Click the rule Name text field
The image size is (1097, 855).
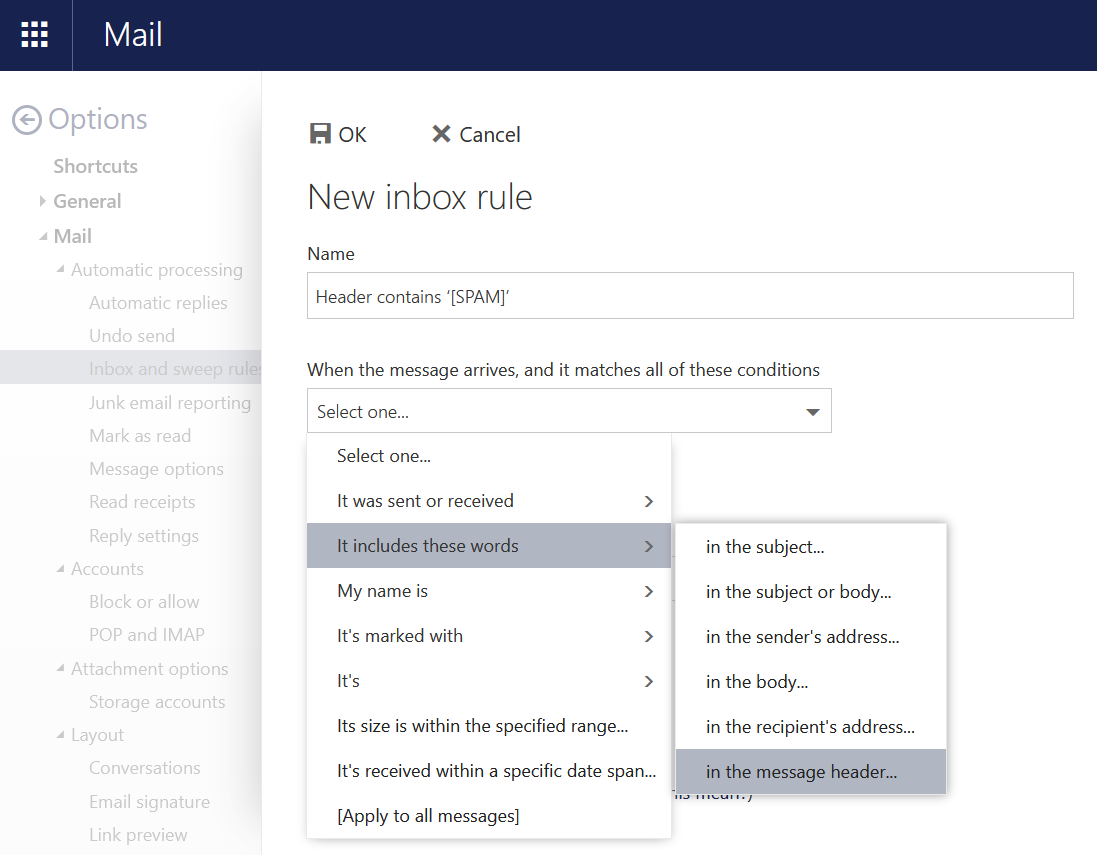[690, 296]
